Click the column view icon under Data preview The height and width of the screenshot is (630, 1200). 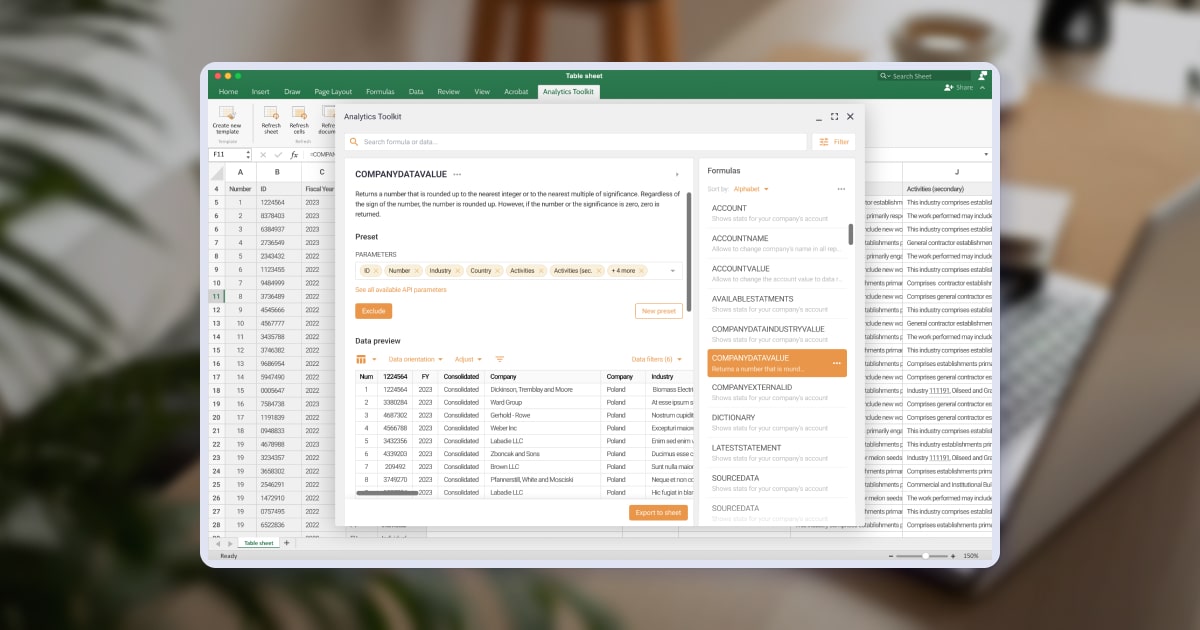[x=361, y=359]
